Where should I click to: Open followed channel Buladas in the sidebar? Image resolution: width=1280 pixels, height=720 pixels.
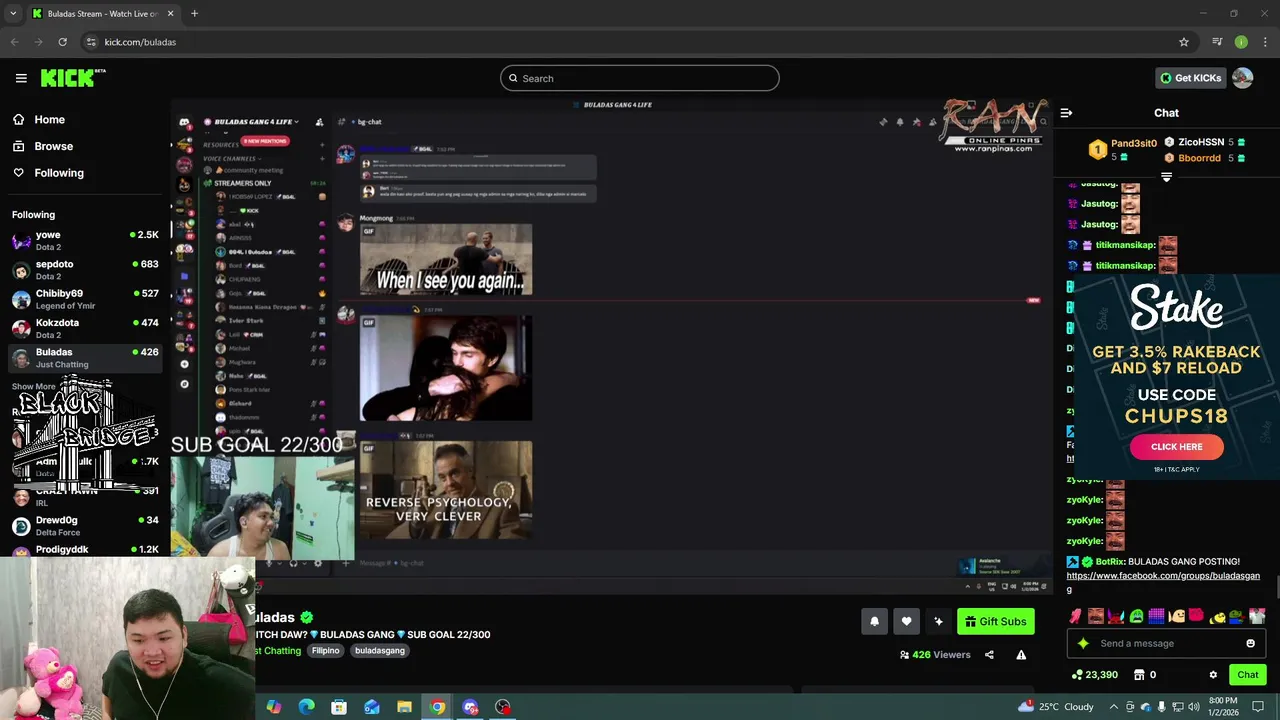tap(85, 358)
